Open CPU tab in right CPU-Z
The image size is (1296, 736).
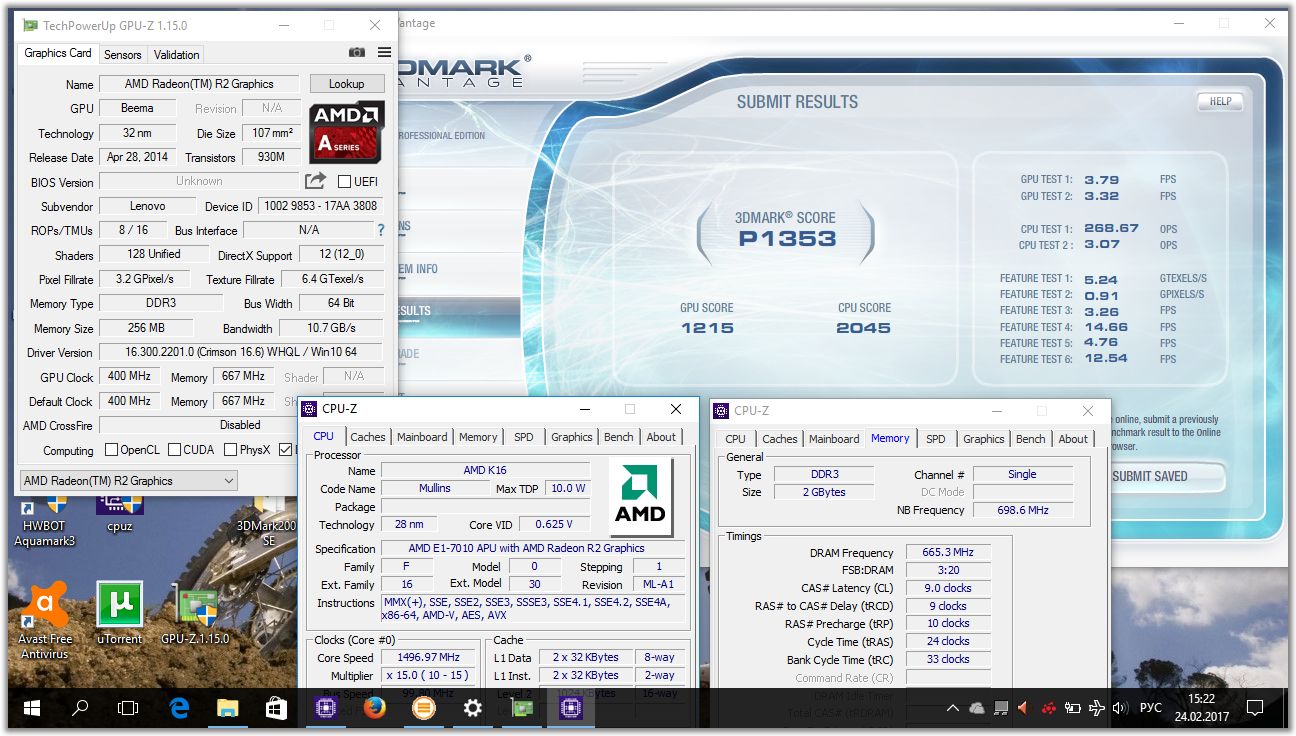[736, 439]
